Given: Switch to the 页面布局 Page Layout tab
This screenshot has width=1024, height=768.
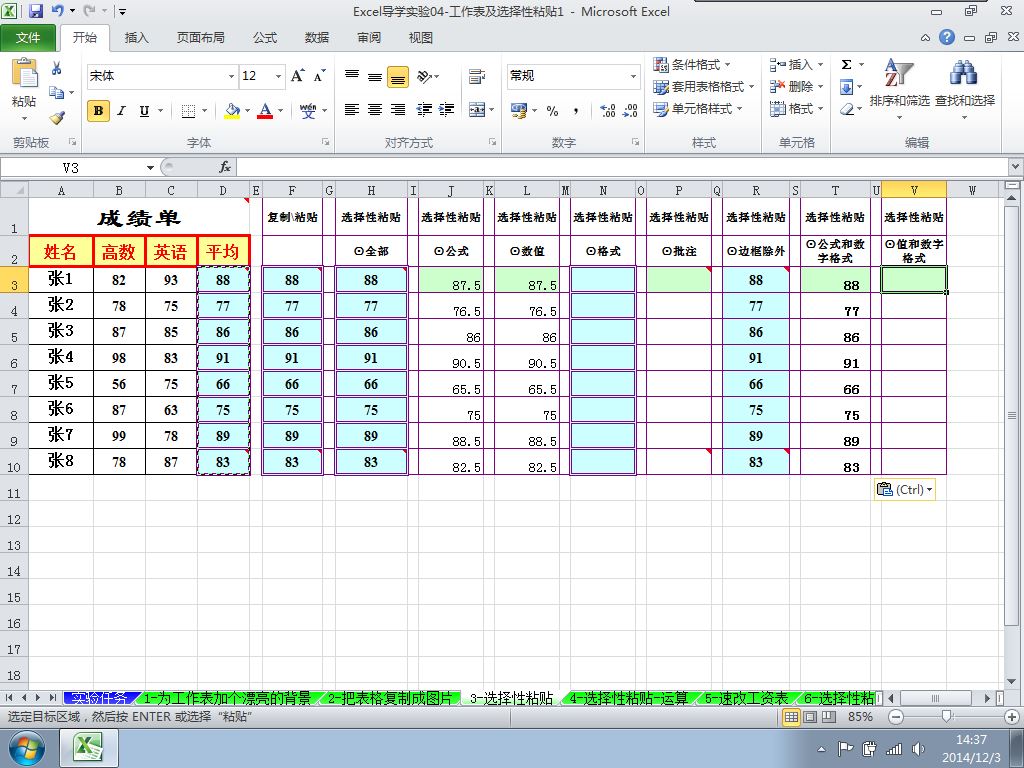Looking at the screenshot, I should tap(200, 38).
